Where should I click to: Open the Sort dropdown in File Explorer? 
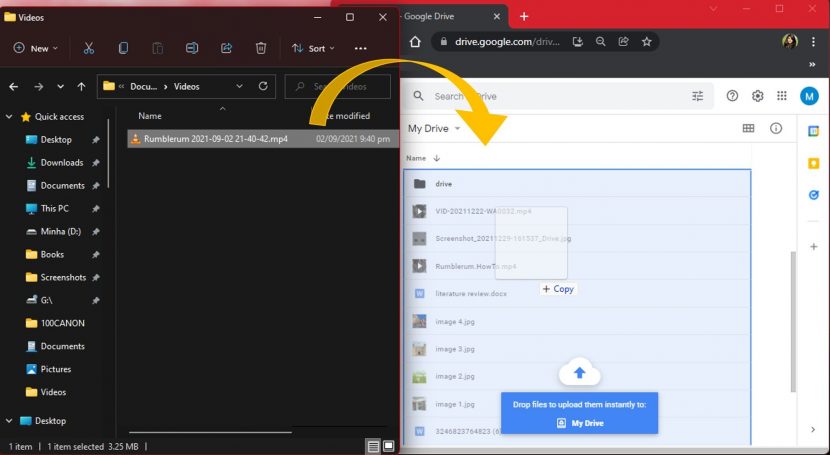(x=313, y=48)
